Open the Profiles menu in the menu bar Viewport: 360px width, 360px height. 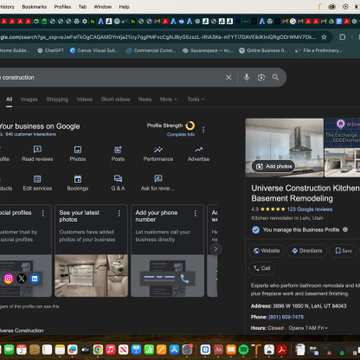(62, 7)
